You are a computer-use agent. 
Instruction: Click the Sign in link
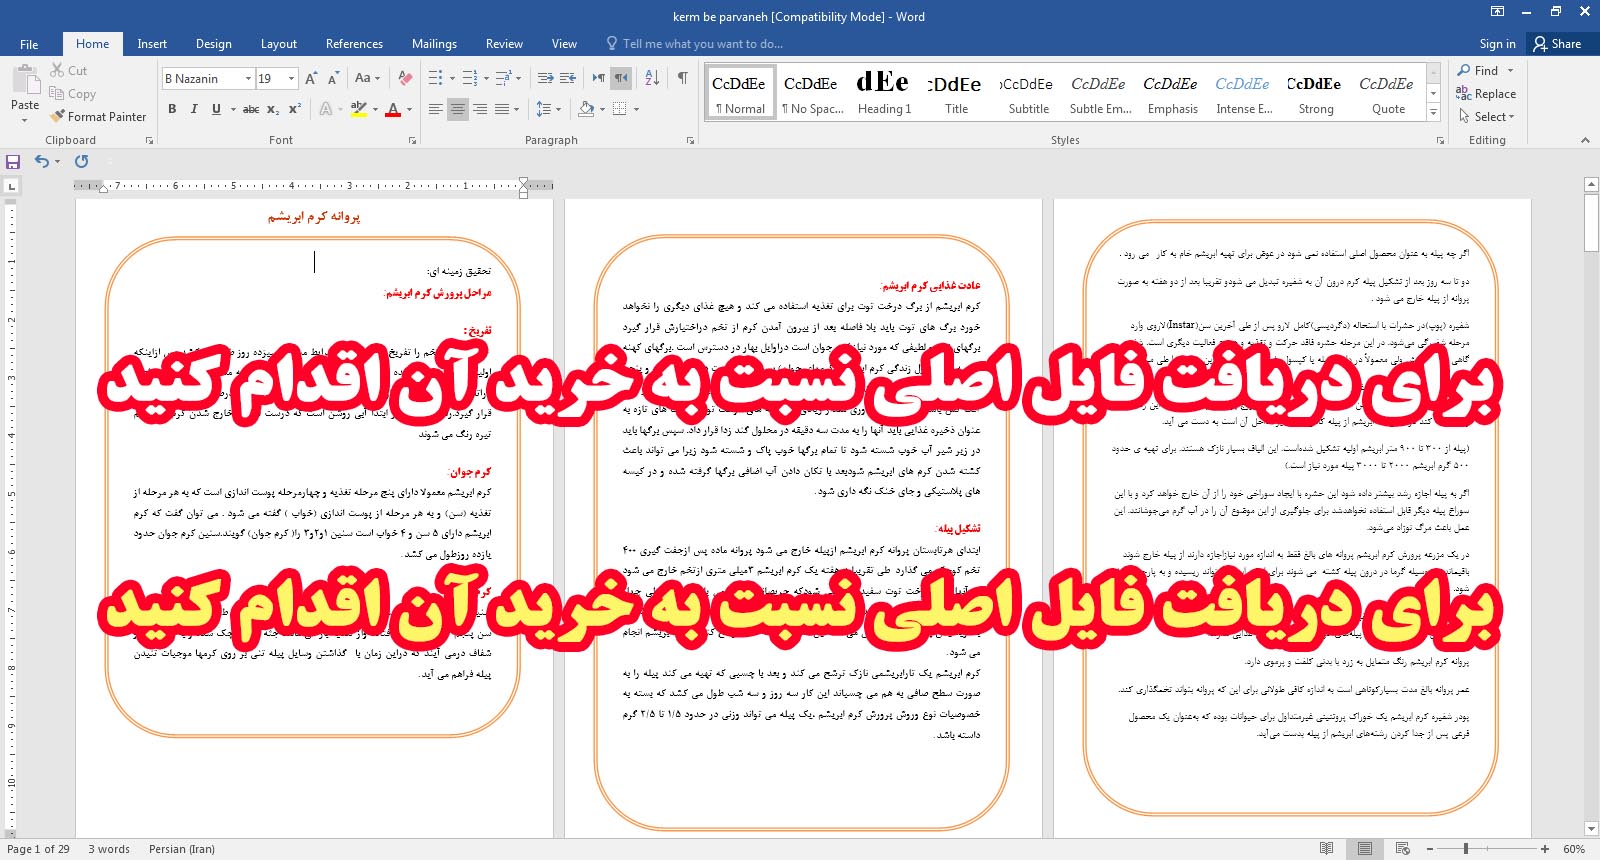click(x=1497, y=44)
